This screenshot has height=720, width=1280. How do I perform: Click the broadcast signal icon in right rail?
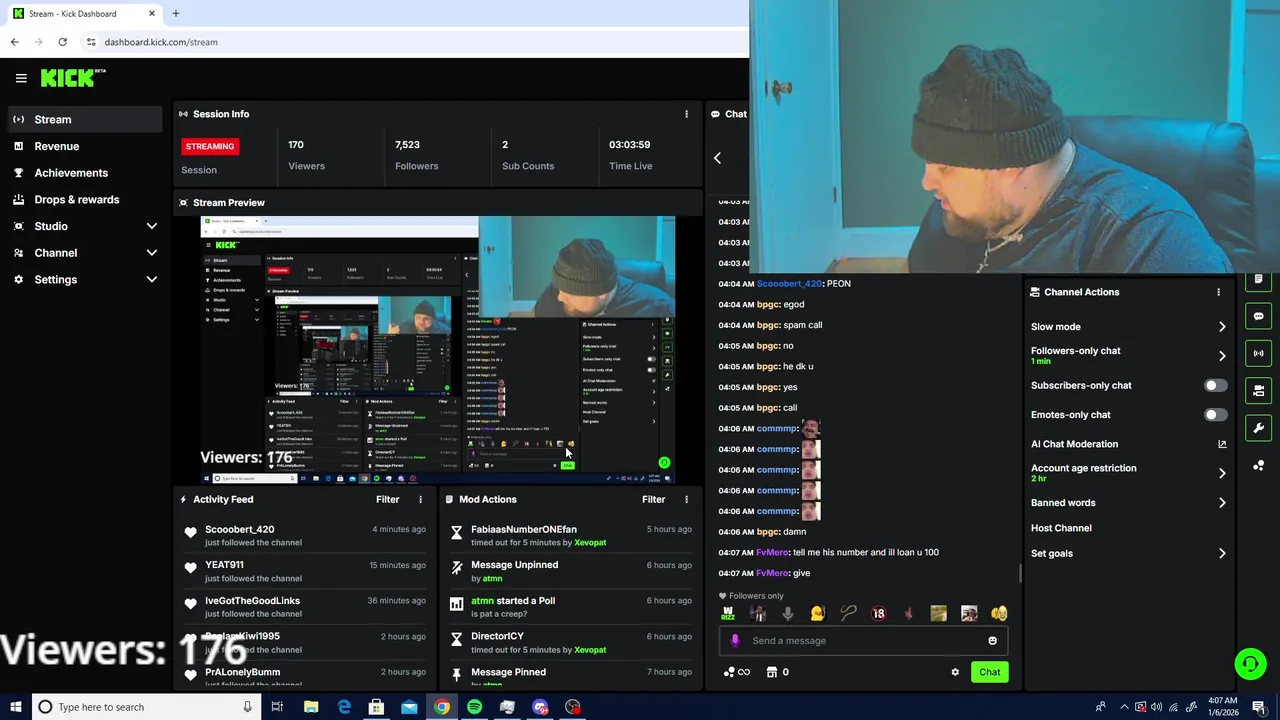coord(1259,353)
